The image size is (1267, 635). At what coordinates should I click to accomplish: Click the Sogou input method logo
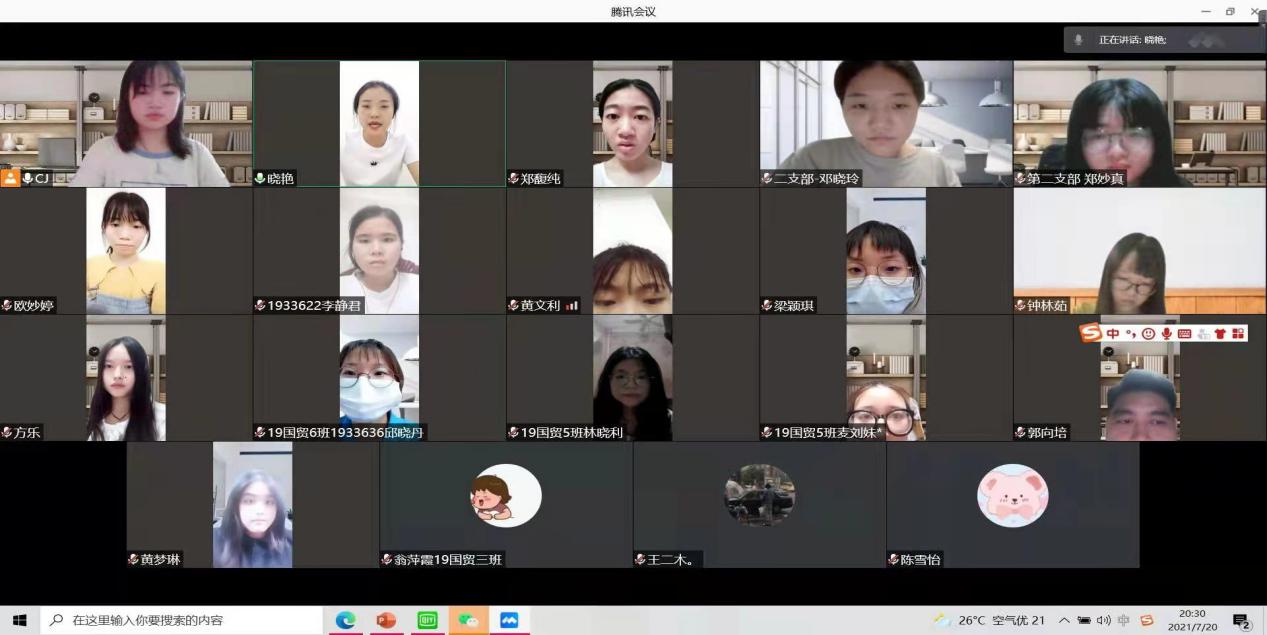[x=1090, y=333]
